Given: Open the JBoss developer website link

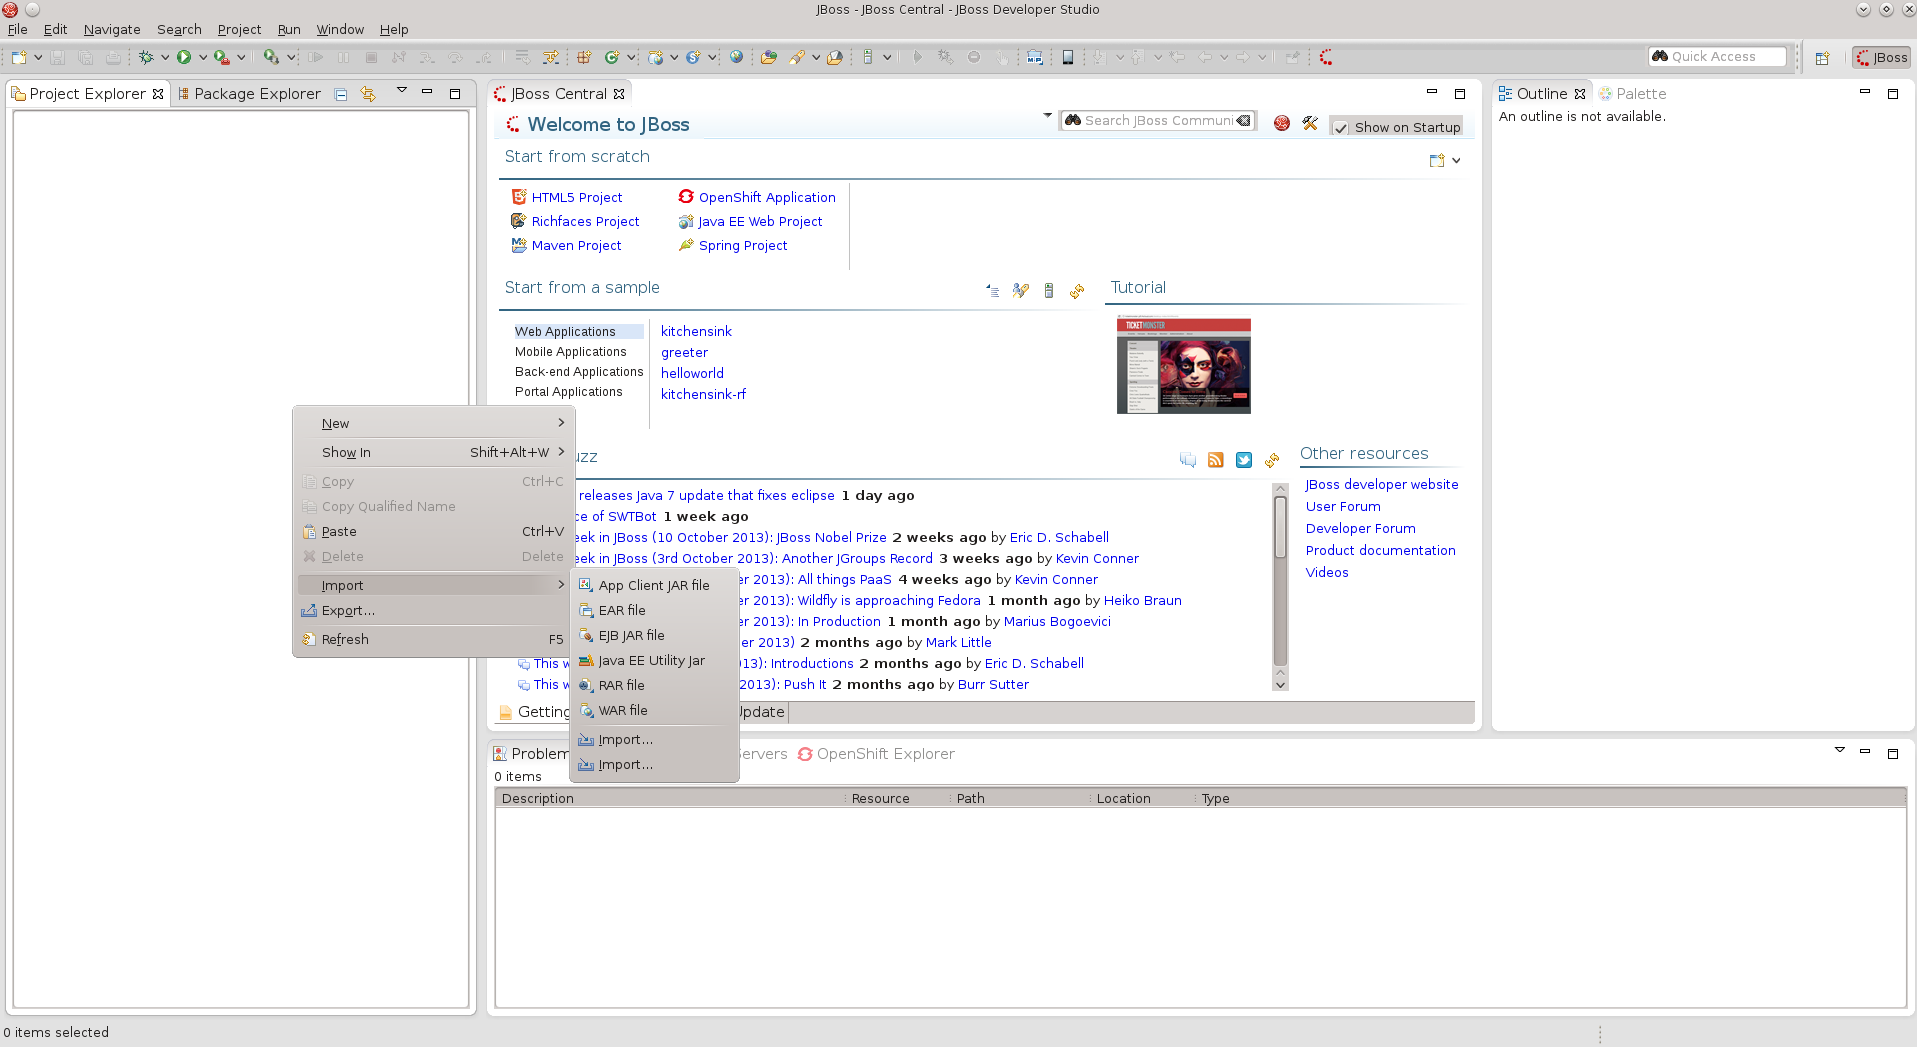Looking at the screenshot, I should pyautogui.click(x=1382, y=485).
